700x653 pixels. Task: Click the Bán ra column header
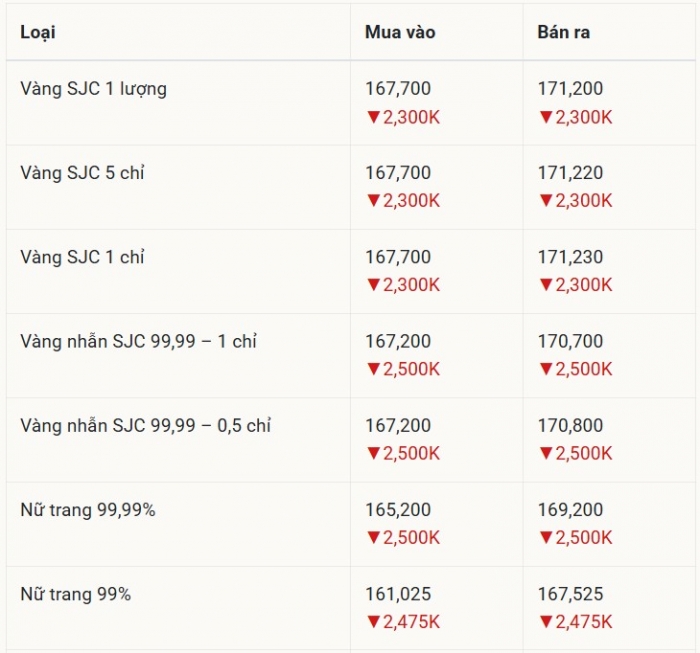[x=564, y=32]
